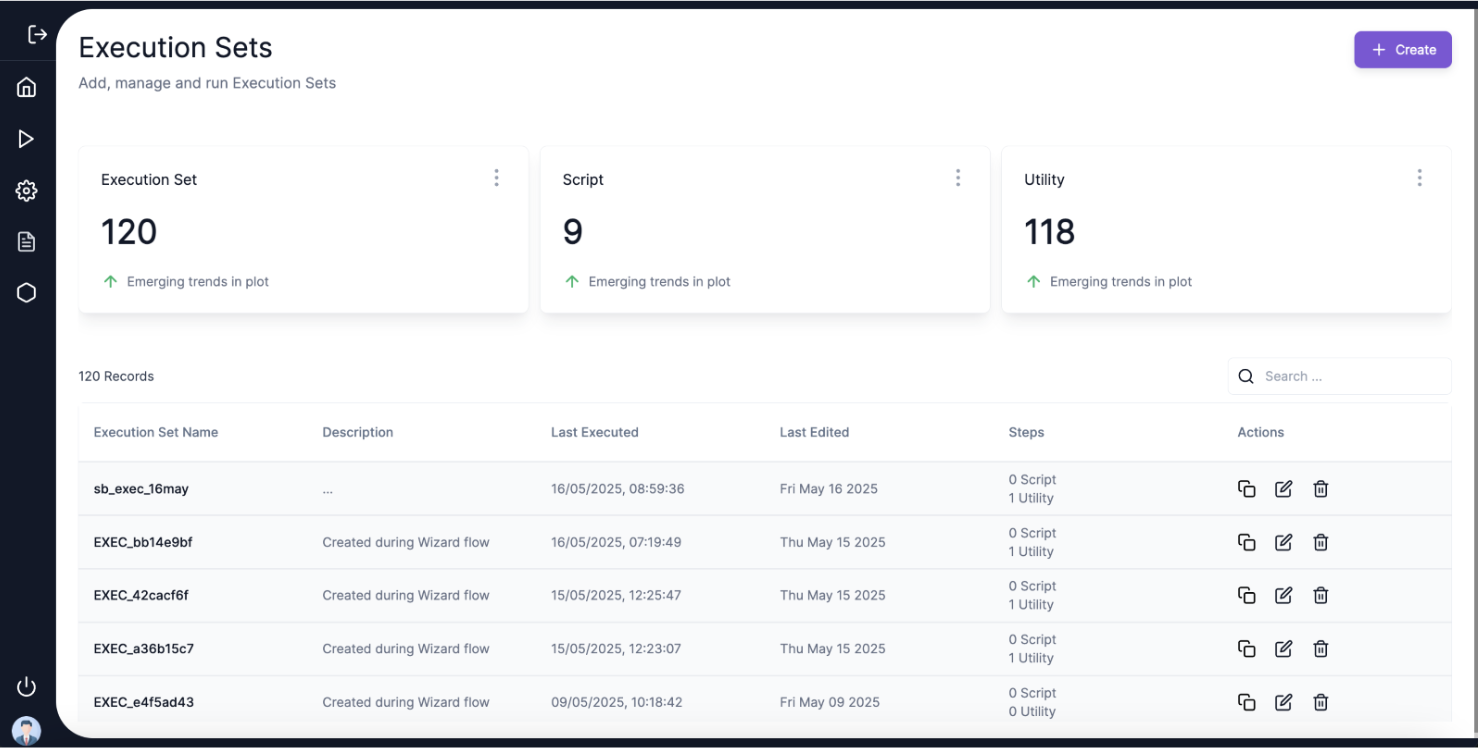Click the hexagon icon in sidebar
Viewport: 1478px width, 748px height.
[27, 293]
